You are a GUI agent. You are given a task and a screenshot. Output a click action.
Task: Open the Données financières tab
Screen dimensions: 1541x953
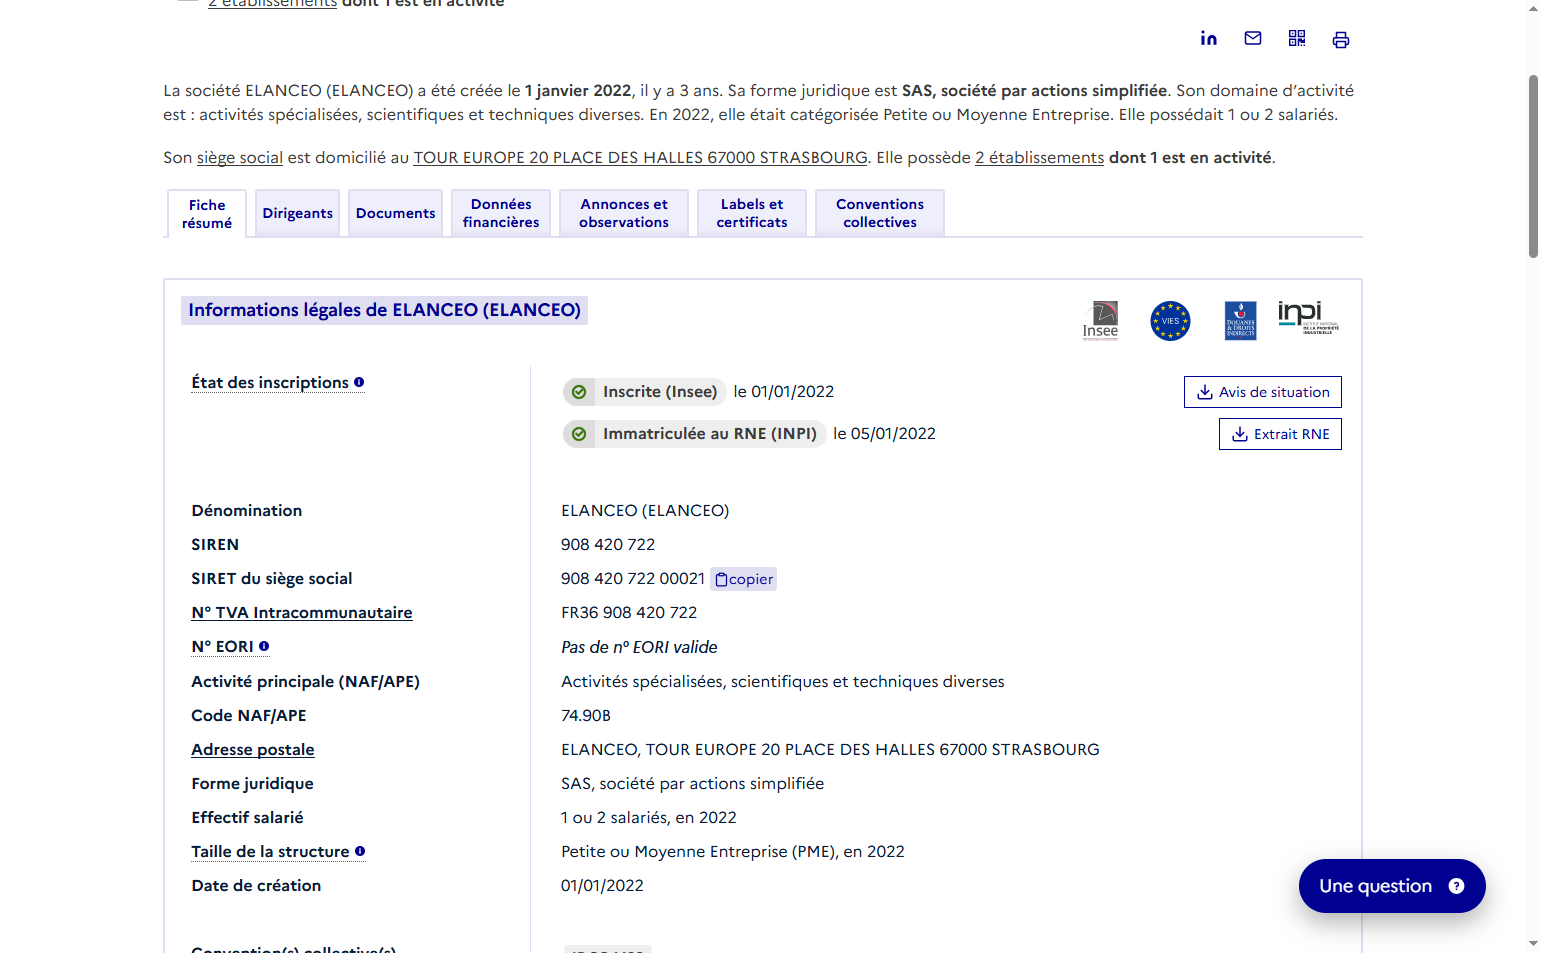tap(501, 213)
